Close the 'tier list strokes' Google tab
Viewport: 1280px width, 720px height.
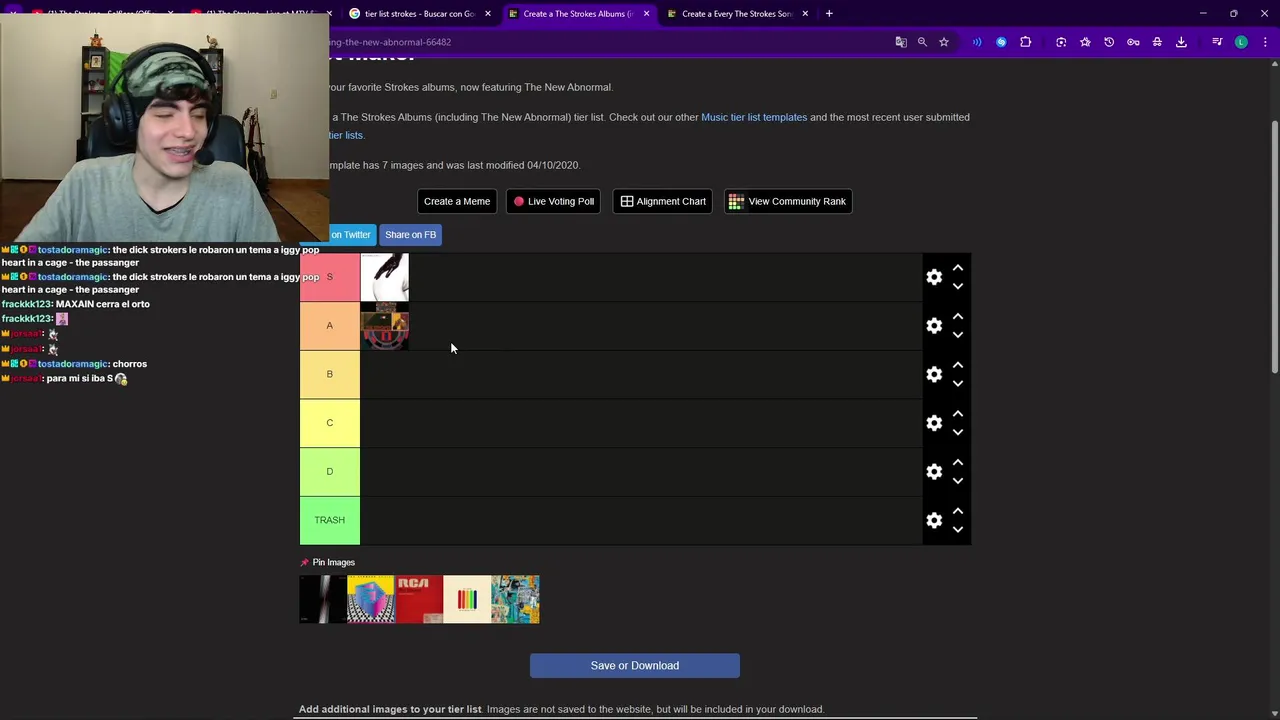point(488,14)
